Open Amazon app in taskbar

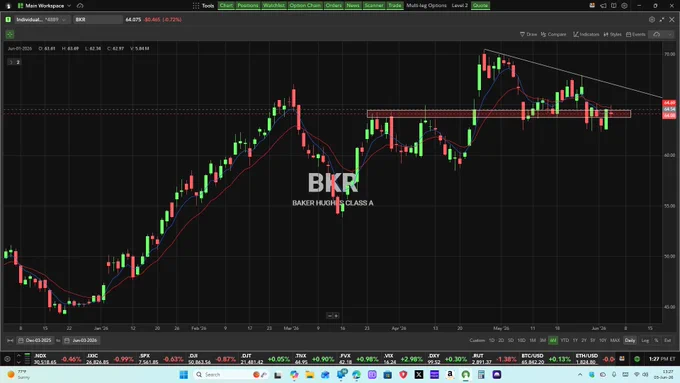click(450, 374)
